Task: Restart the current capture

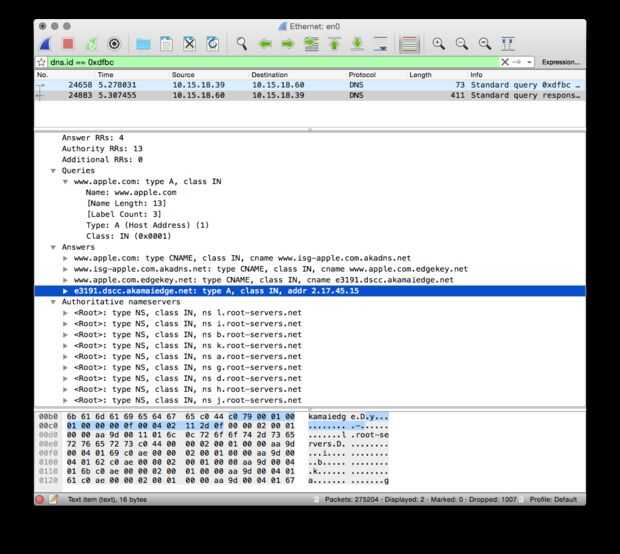Action: 91,43
